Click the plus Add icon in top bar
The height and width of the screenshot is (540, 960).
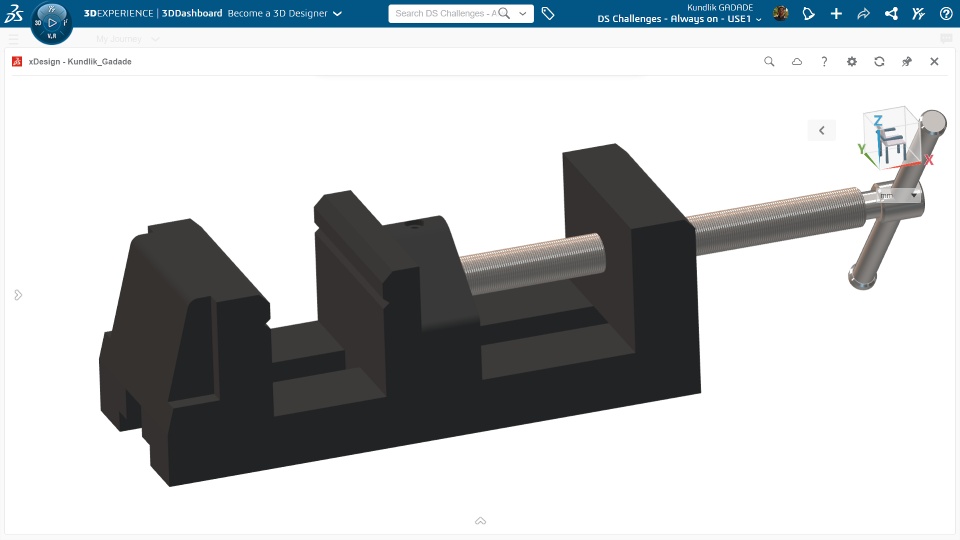[x=836, y=13]
